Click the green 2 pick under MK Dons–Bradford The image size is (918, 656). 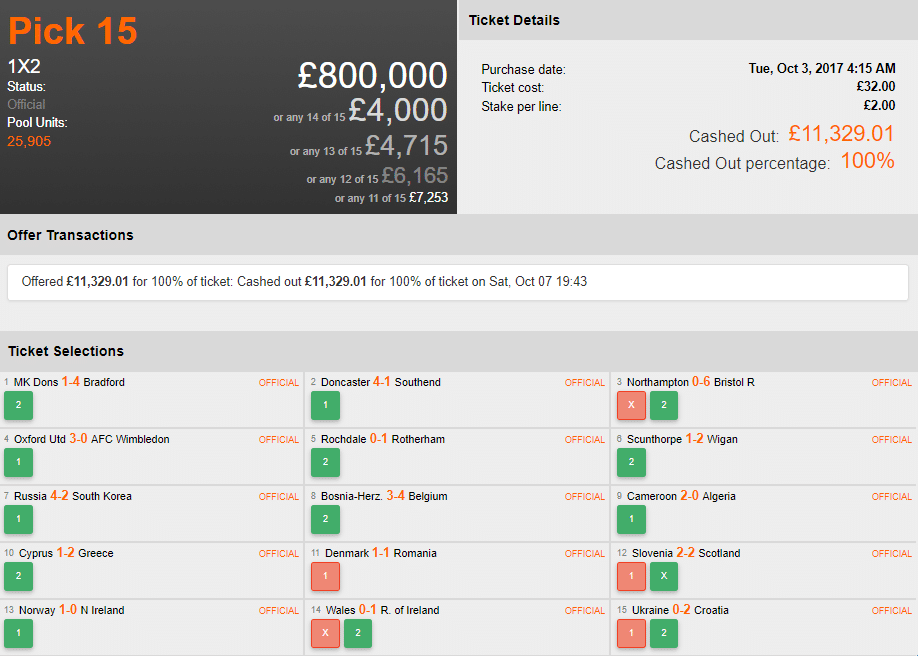(x=18, y=405)
